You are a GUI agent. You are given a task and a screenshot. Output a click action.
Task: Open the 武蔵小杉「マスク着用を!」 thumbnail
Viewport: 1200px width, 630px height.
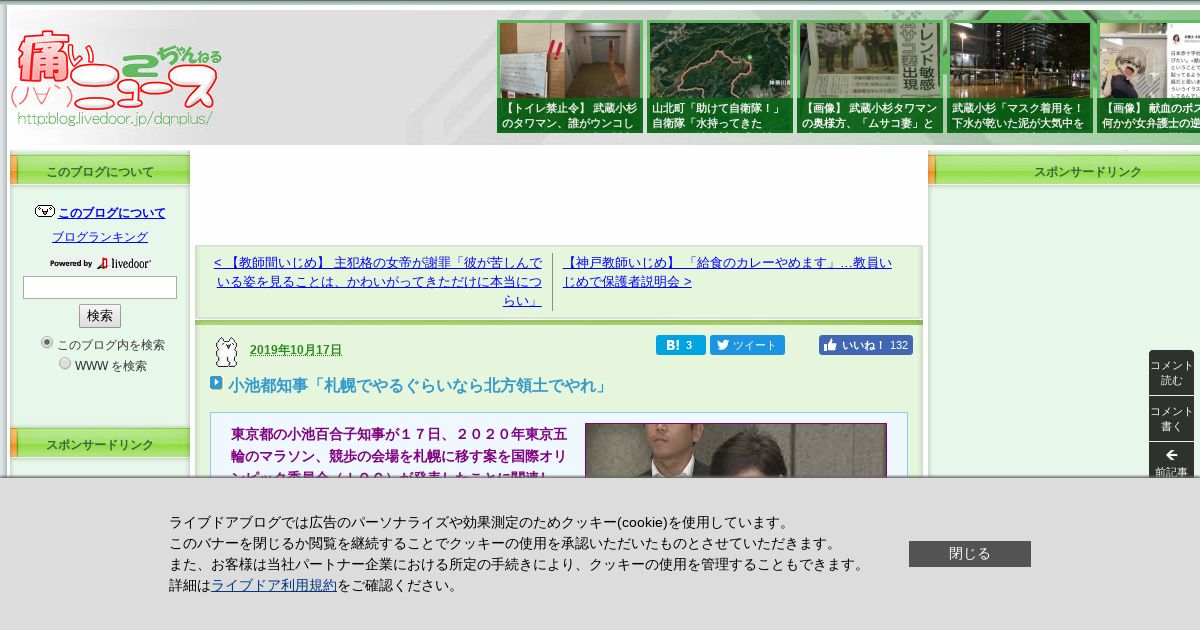tap(1020, 77)
